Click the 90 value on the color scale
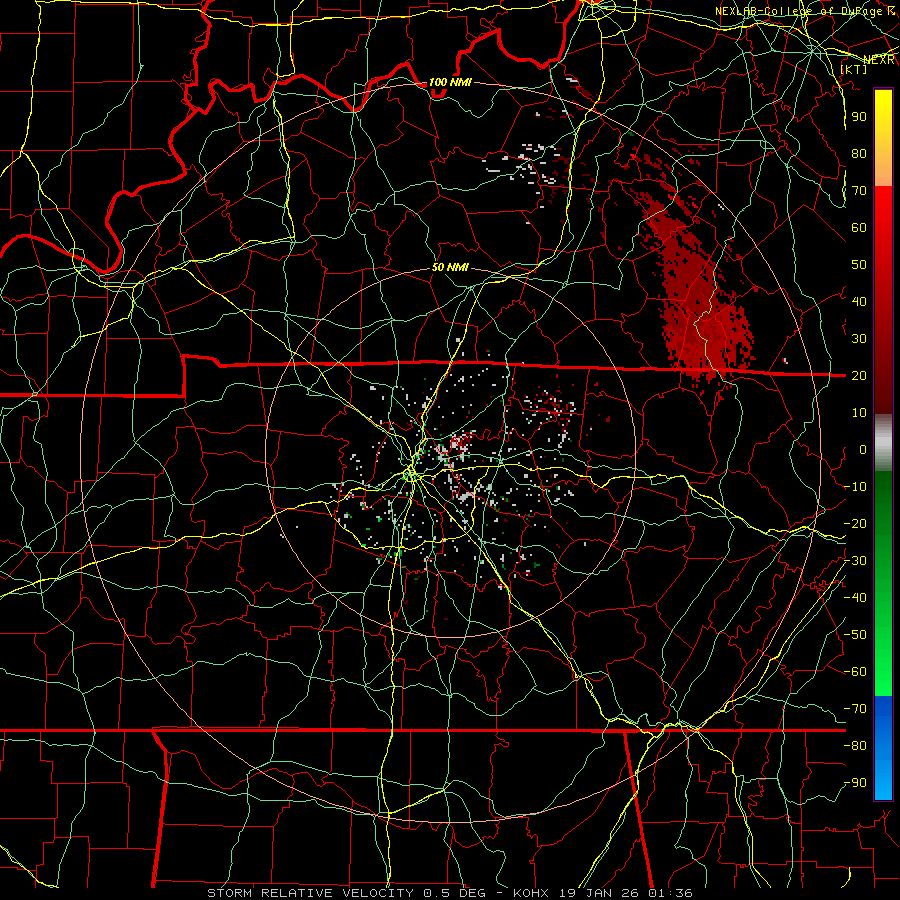900x900 pixels. coord(859,117)
